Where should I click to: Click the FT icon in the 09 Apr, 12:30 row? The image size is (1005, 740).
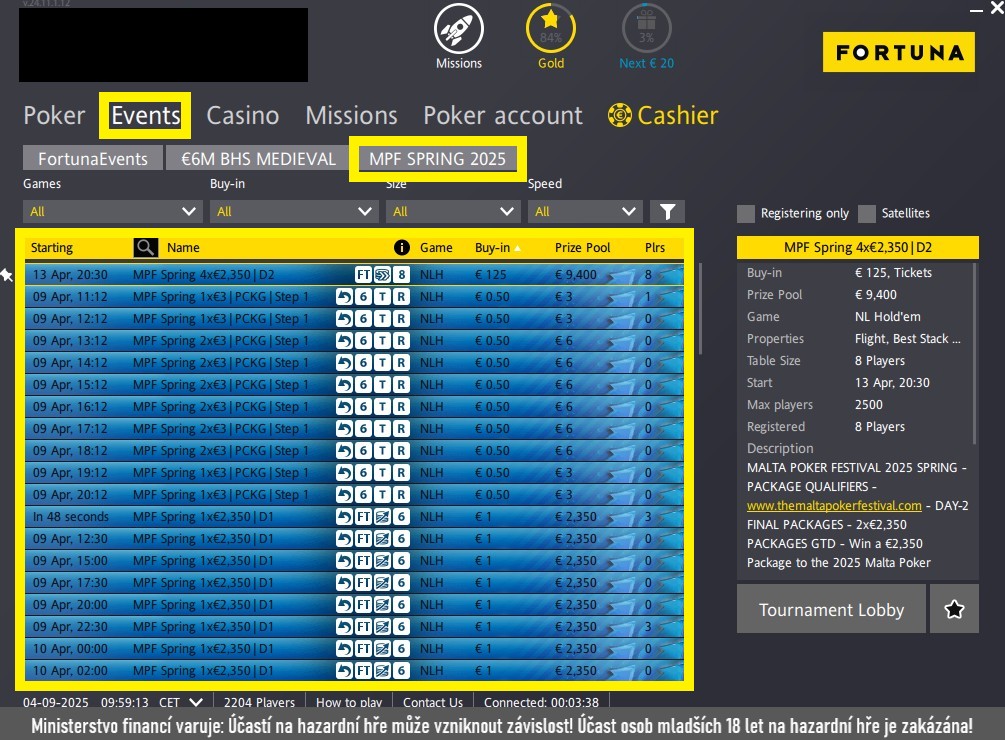363,539
